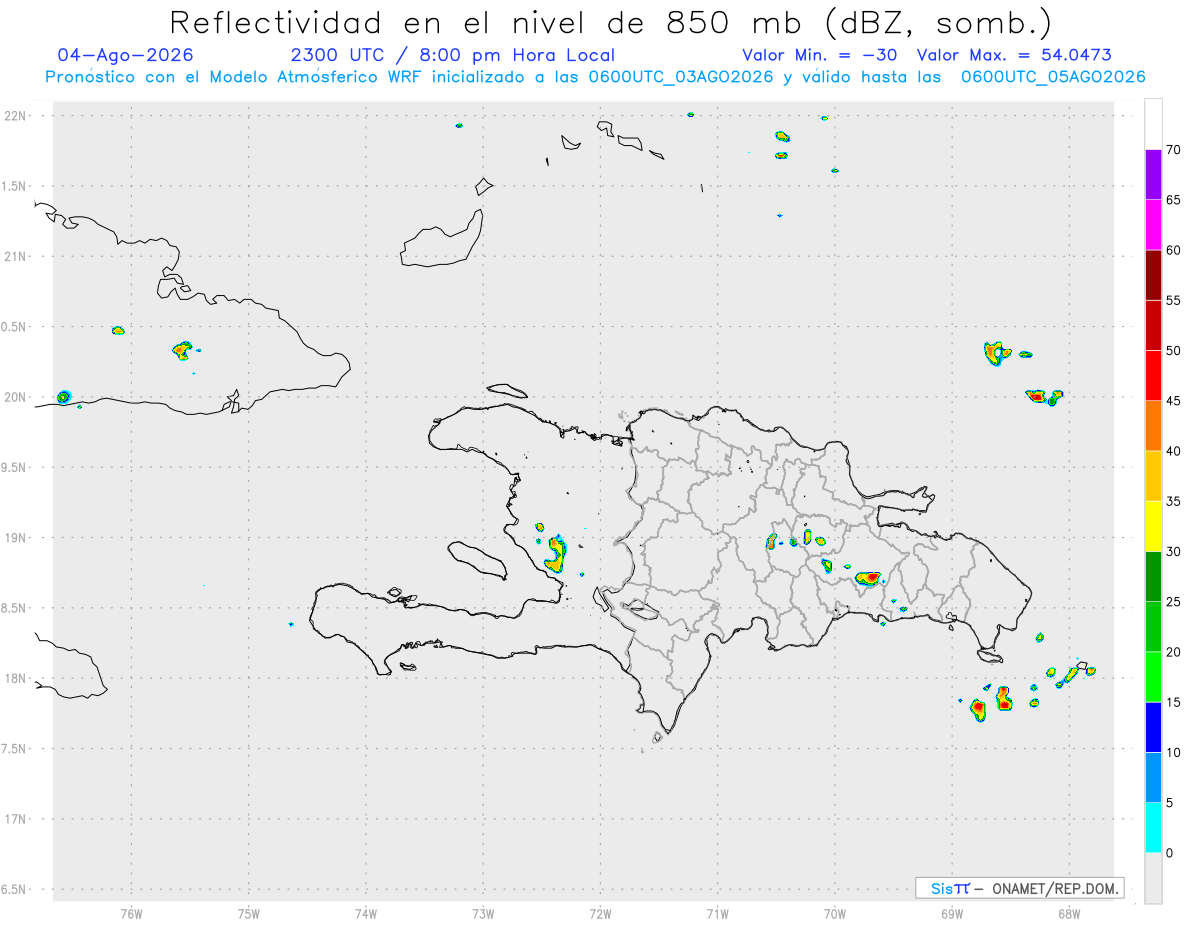Click the '71W' longitude label
The height and width of the screenshot is (927, 1200).
pyautogui.click(x=717, y=913)
